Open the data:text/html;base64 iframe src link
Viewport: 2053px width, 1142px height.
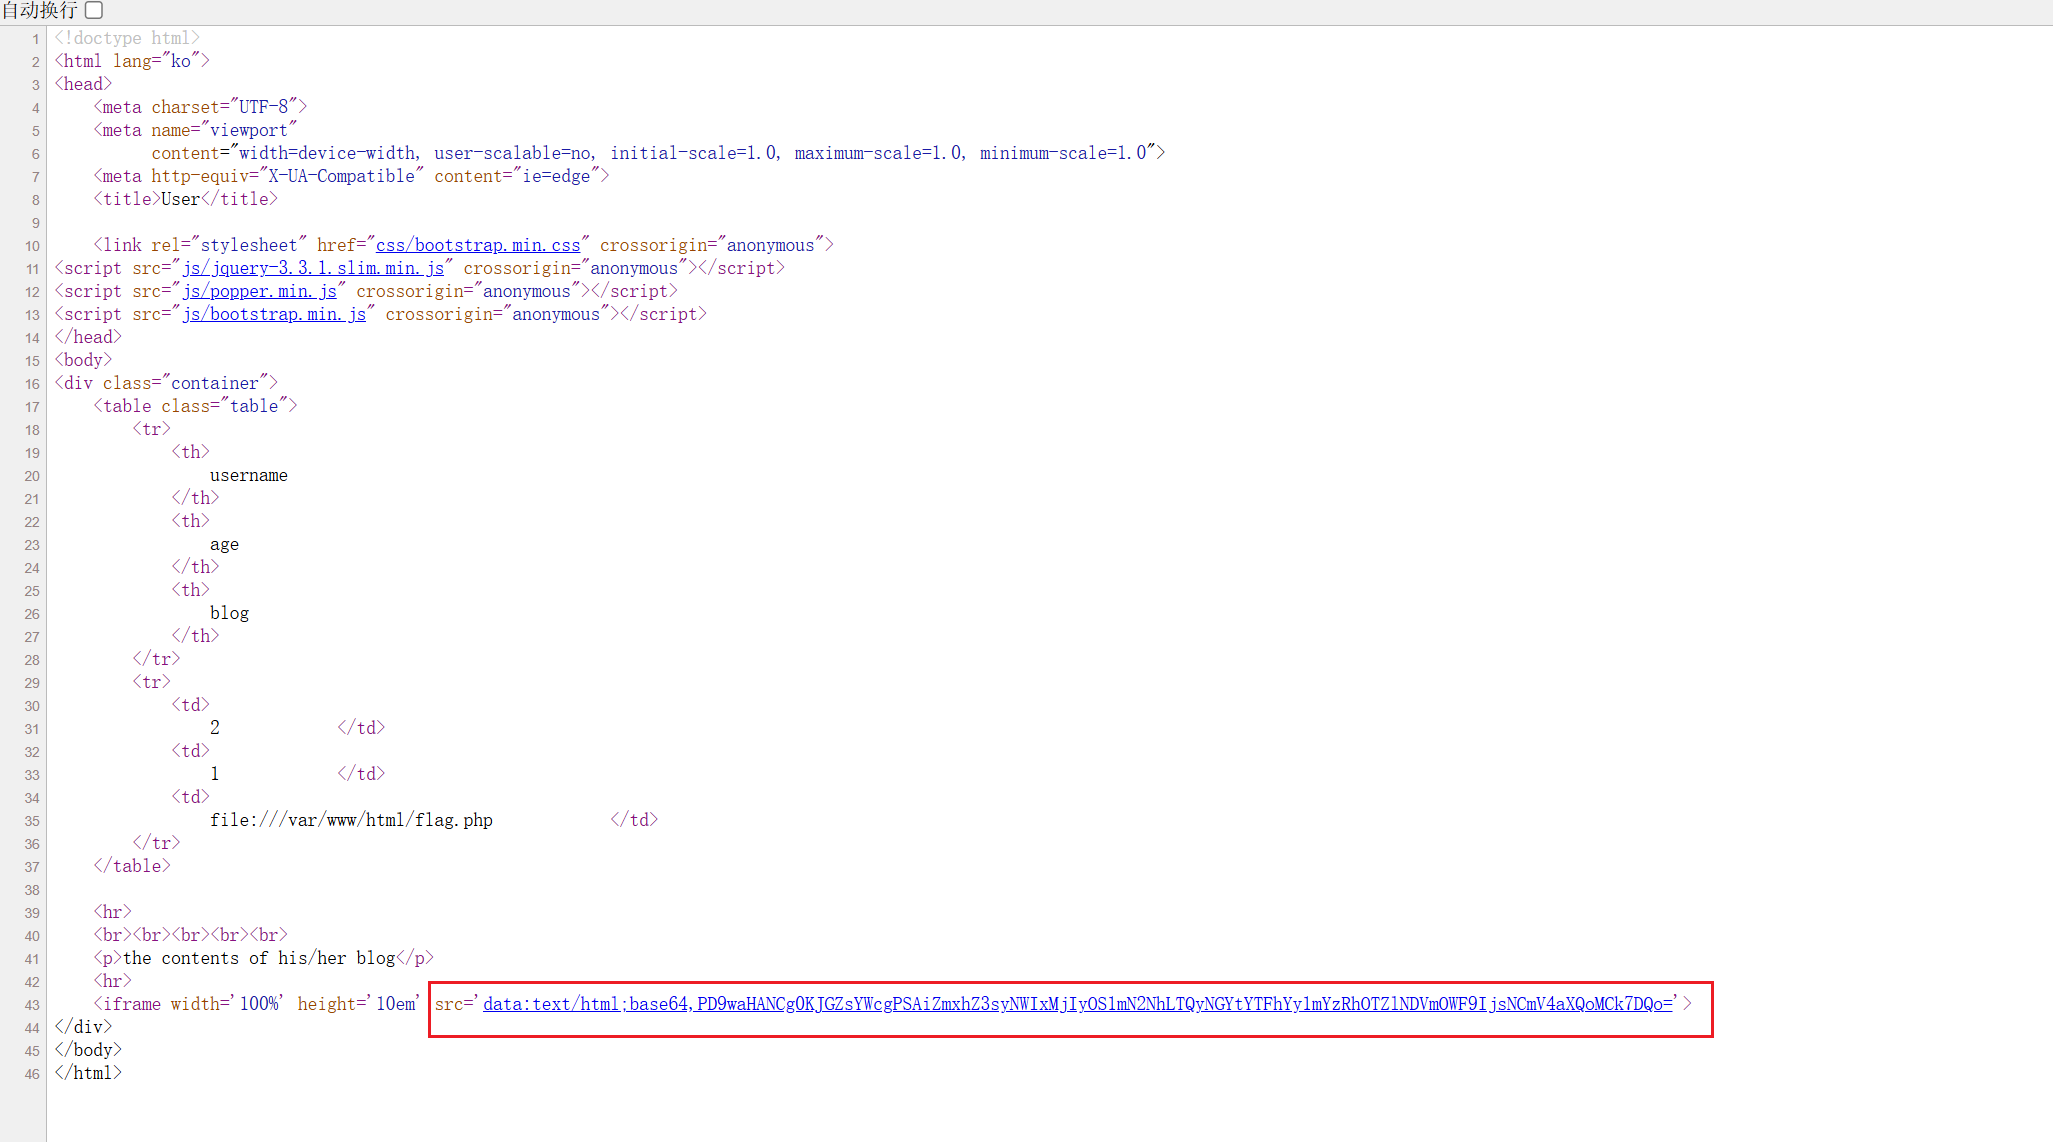(1078, 1004)
